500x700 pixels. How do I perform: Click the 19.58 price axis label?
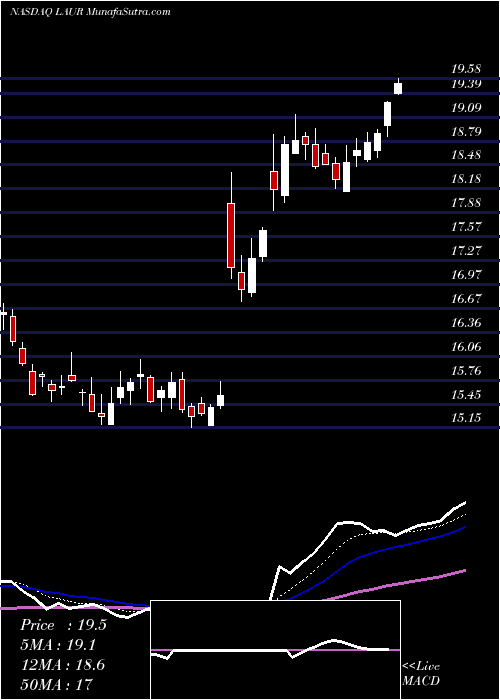[x=465, y=69]
